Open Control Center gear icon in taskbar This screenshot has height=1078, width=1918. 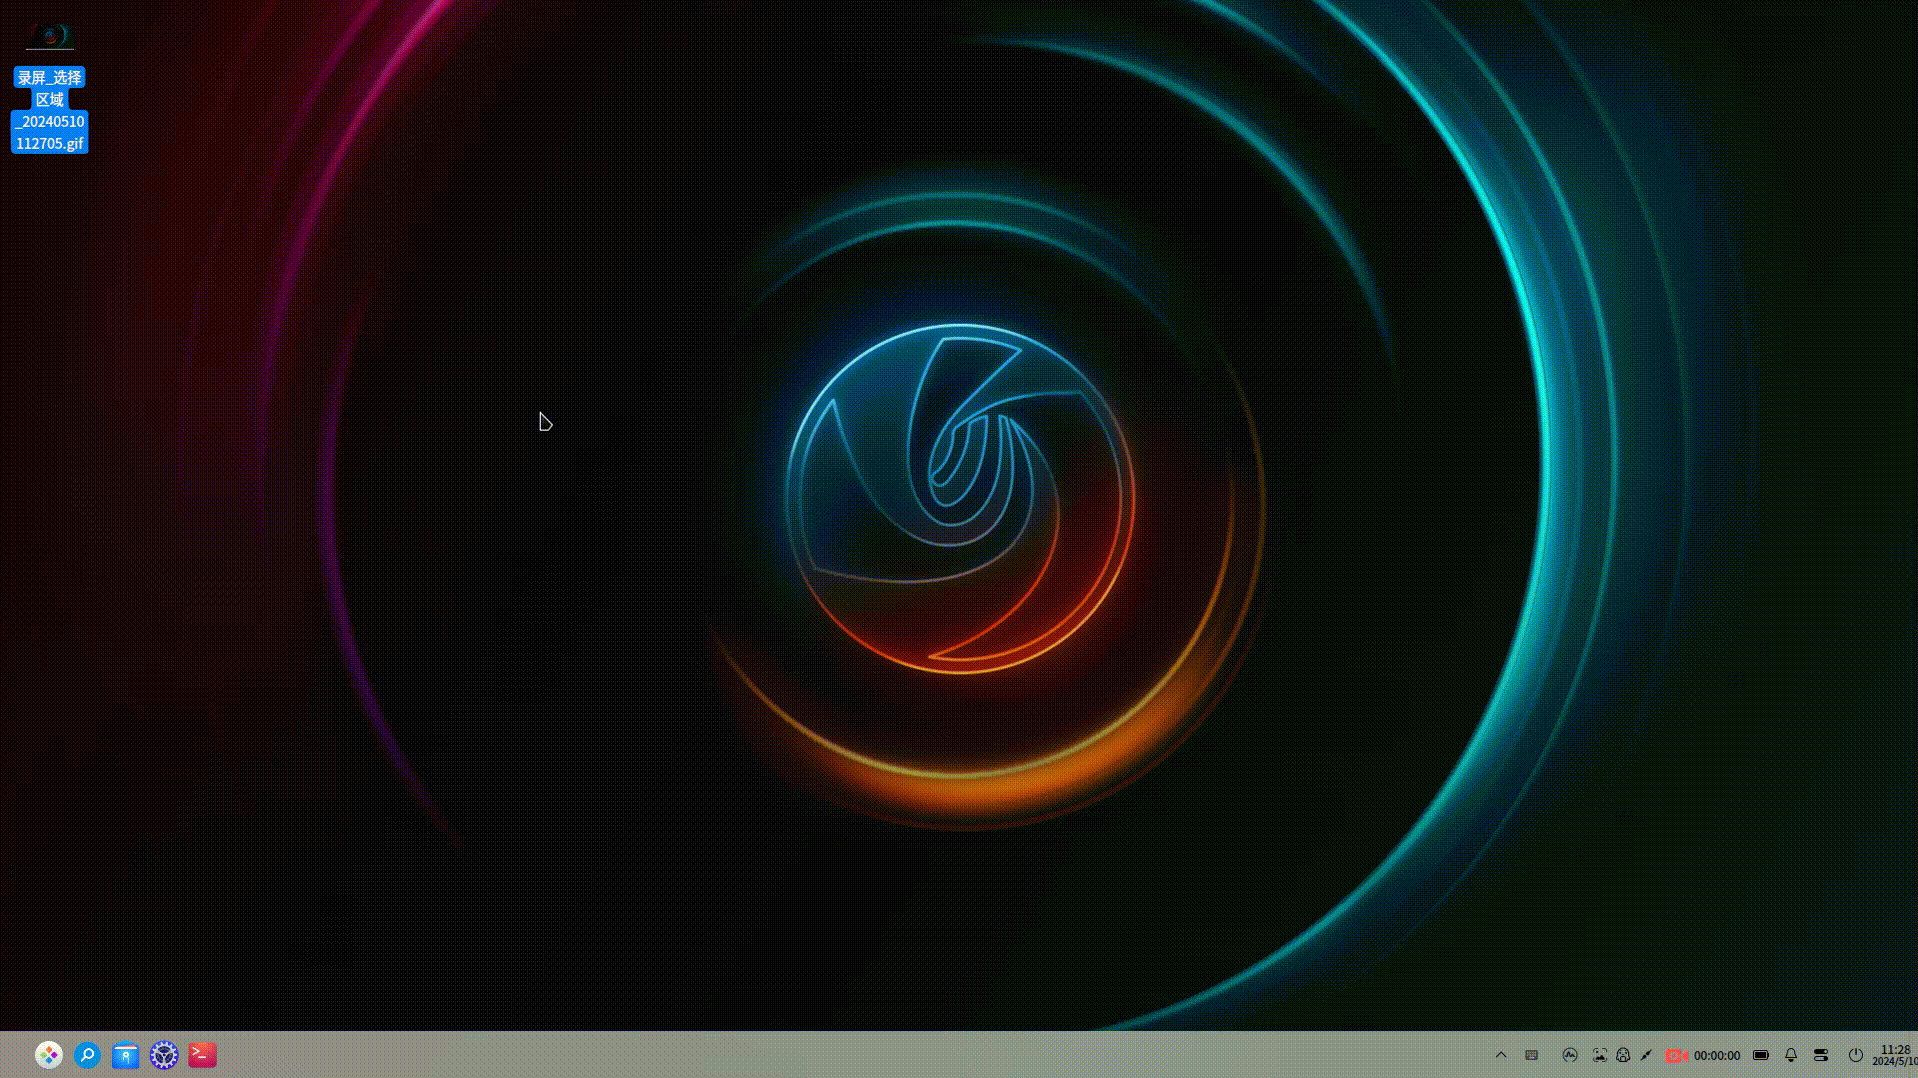click(164, 1055)
